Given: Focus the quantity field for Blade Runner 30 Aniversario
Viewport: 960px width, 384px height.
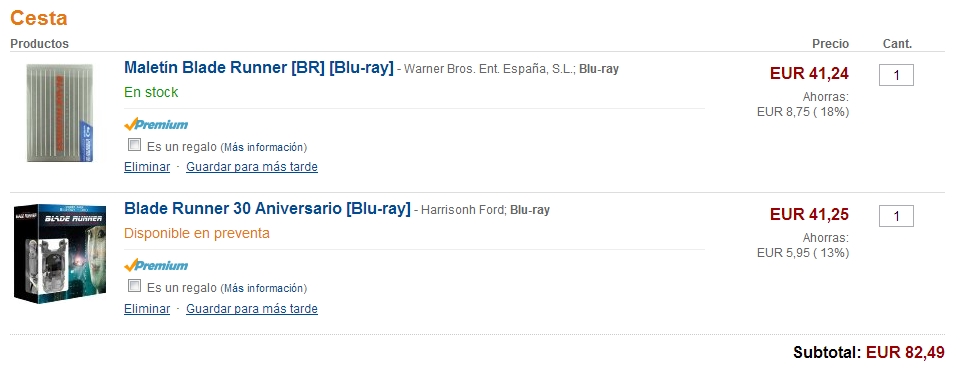Looking at the screenshot, I should click(896, 216).
